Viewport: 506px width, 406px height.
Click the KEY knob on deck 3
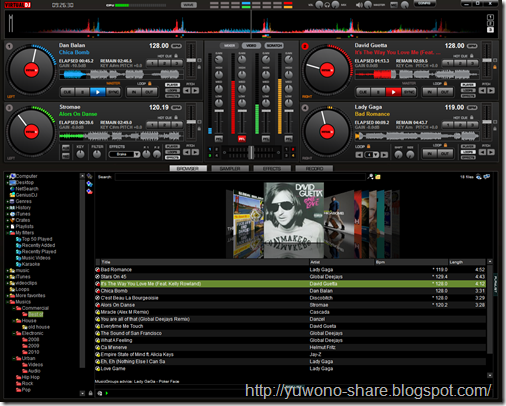tap(80, 154)
